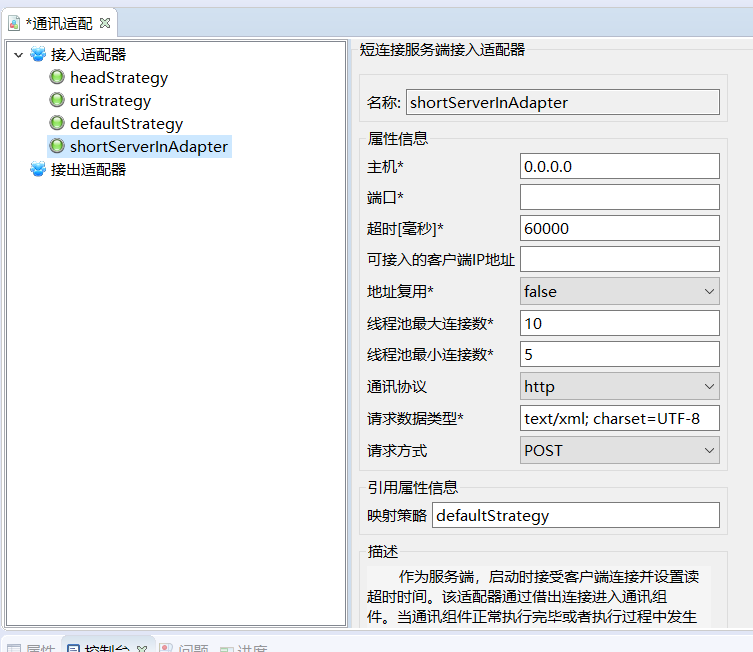Switch to the 问题 tab
Image resolution: width=753 pixels, height=652 pixels.
point(192,648)
